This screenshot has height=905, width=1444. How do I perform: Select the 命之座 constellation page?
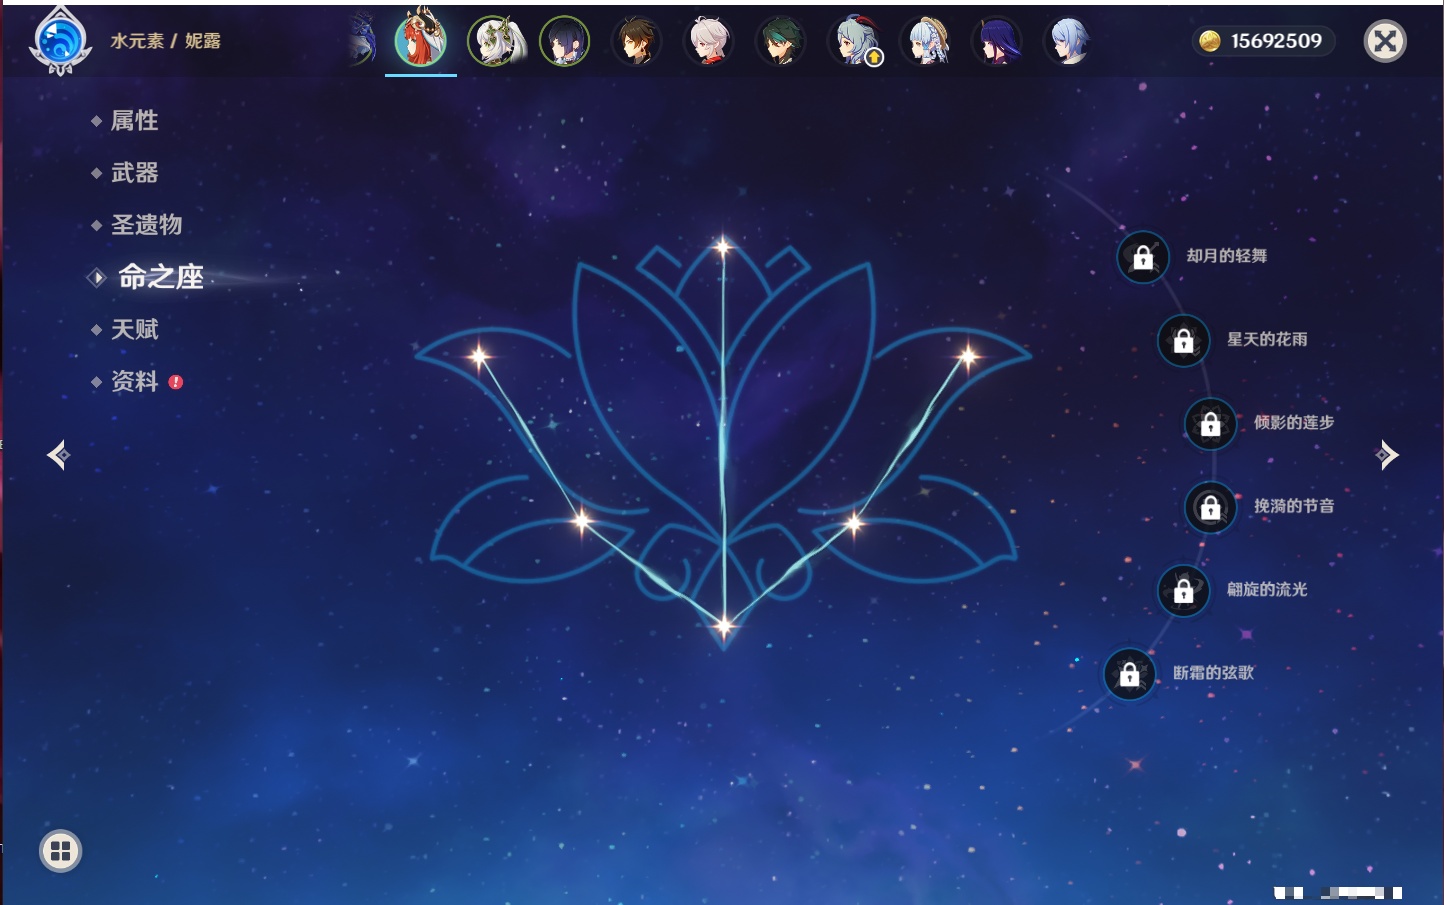tap(160, 277)
